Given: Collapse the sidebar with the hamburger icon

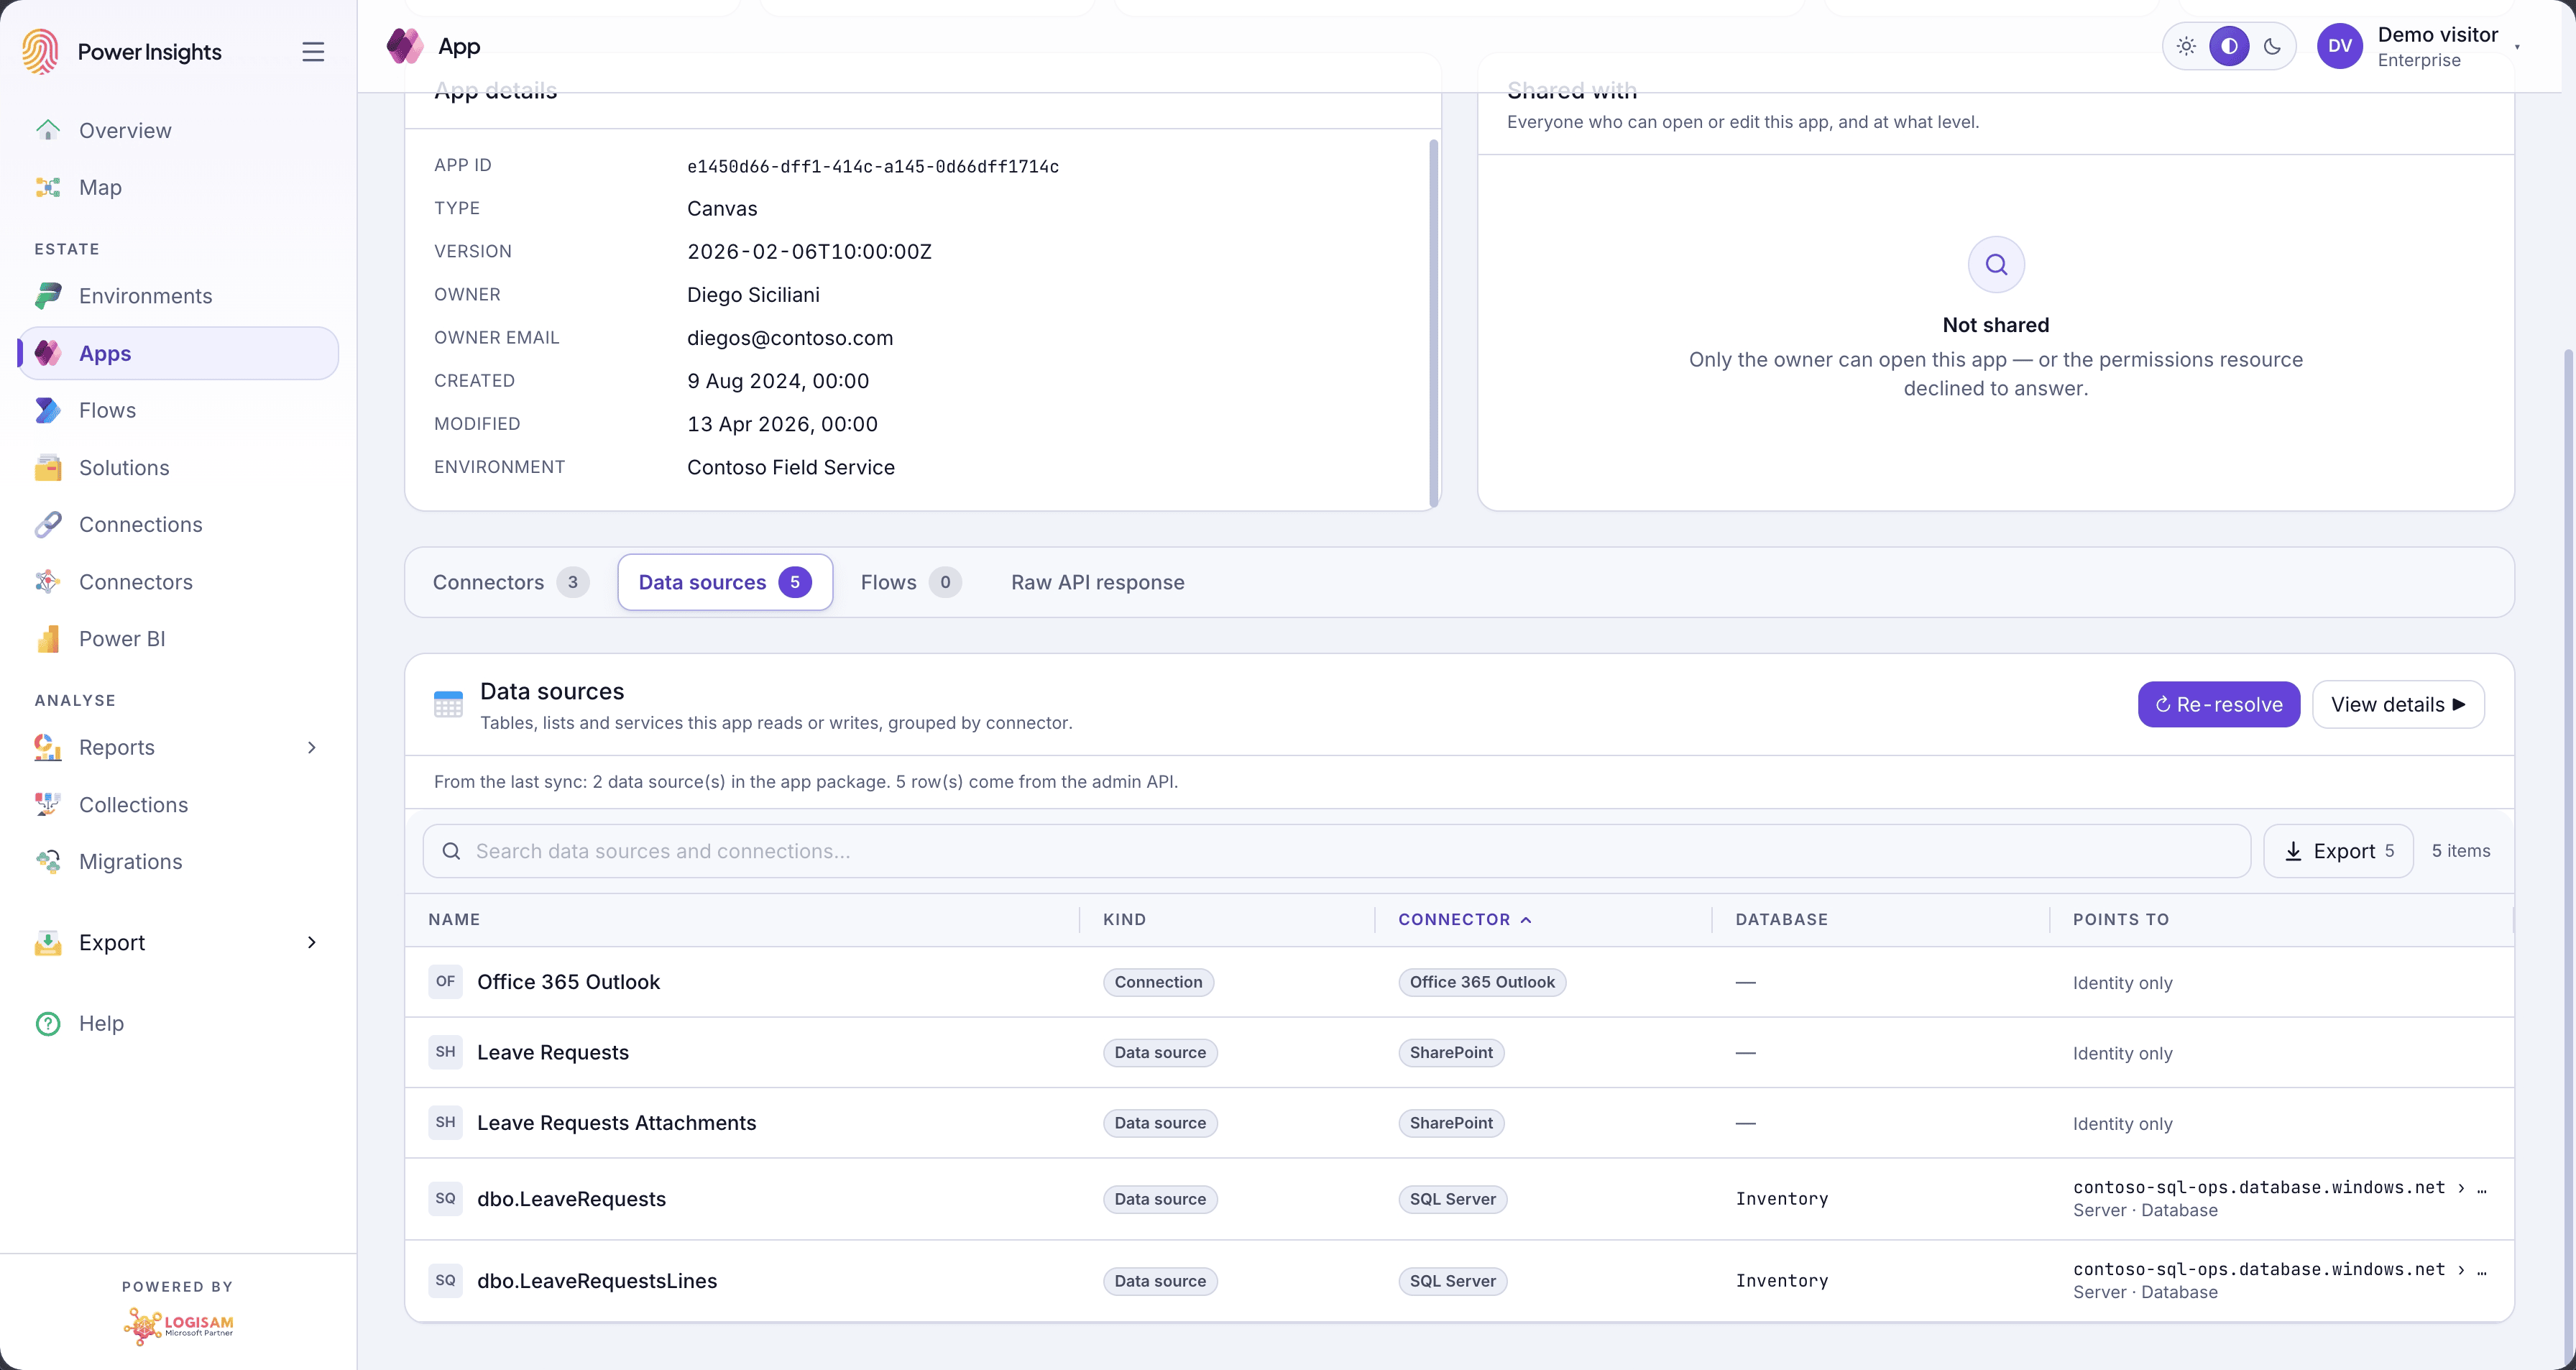Looking at the screenshot, I should click(313, 52).
